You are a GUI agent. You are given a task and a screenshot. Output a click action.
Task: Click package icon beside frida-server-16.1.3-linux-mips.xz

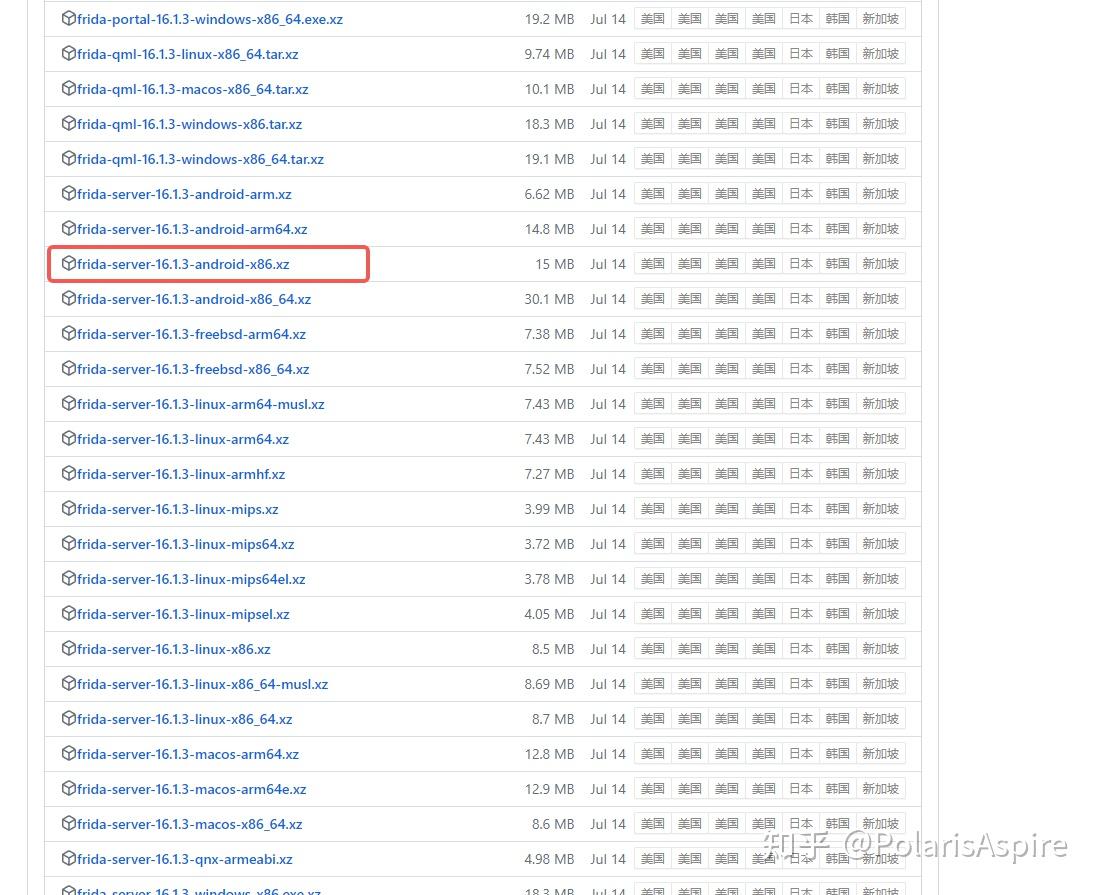pos(68,508)
